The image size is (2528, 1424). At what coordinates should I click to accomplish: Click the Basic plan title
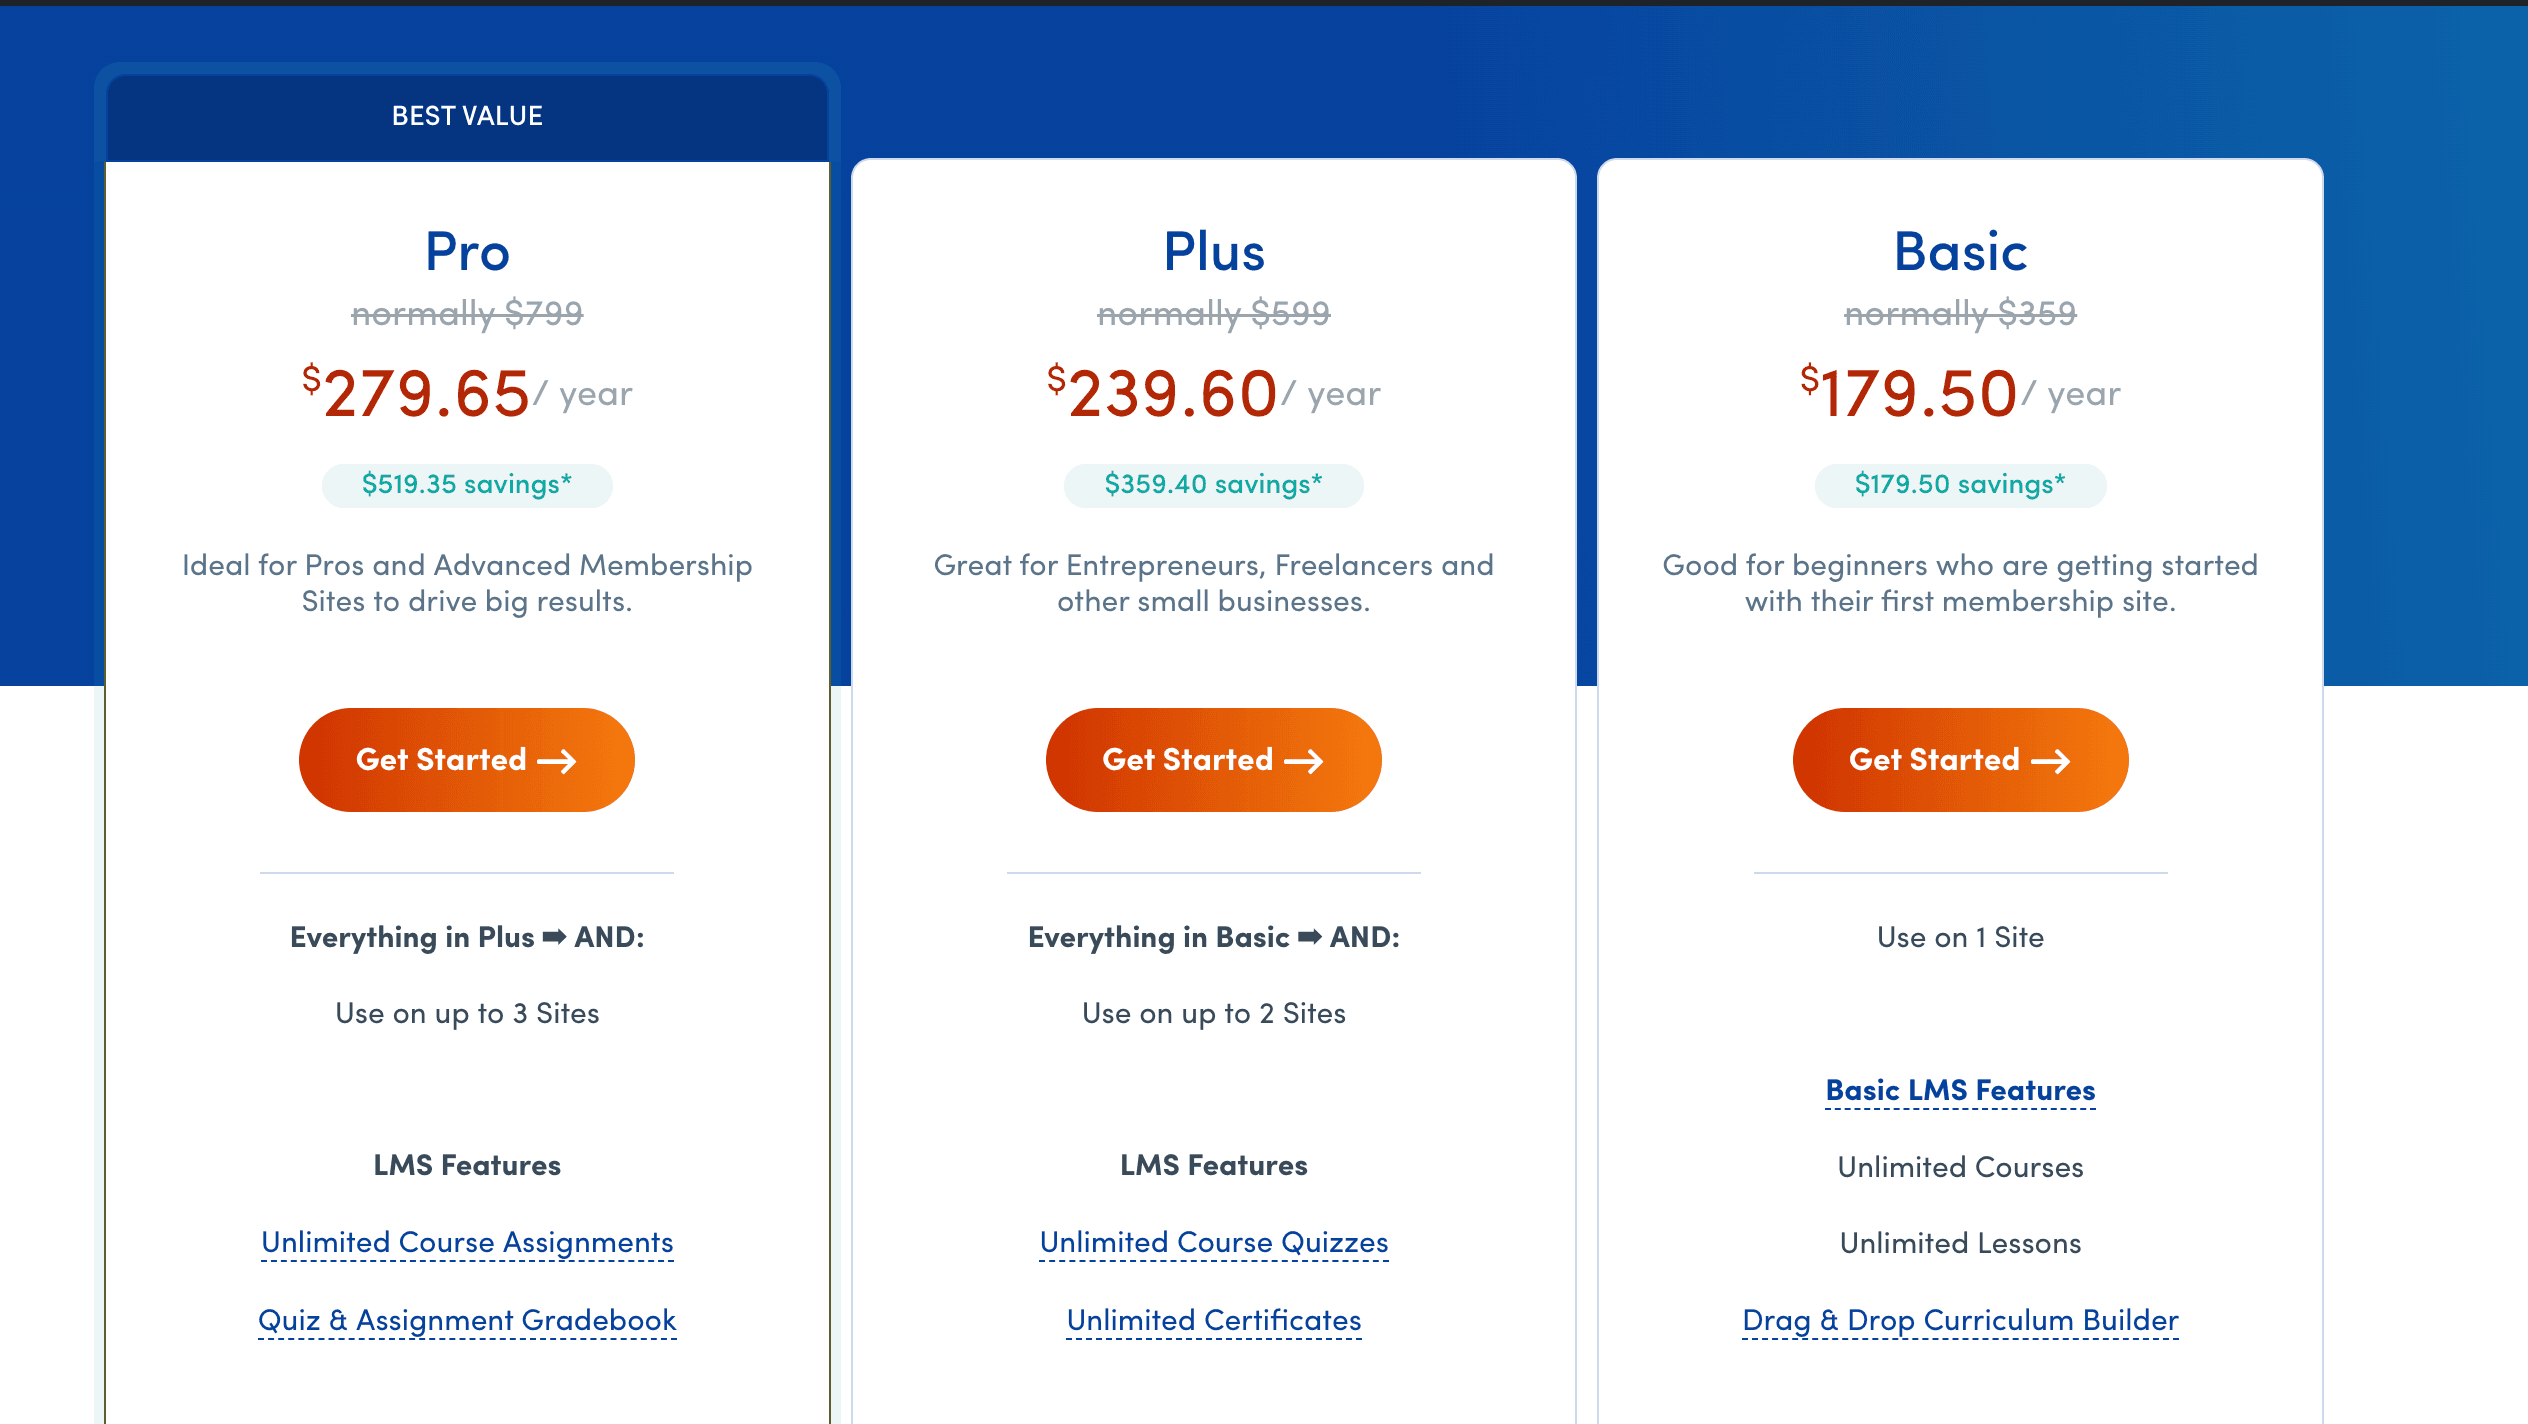tap(1960, 251)
